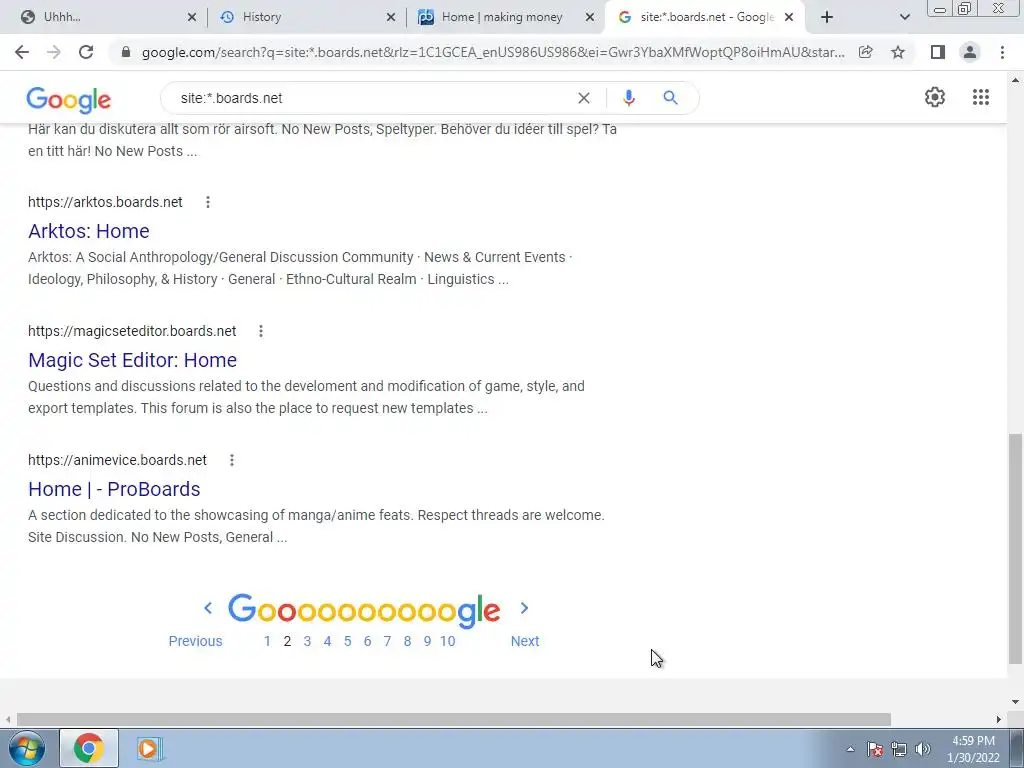Click the Previous page link

coord(195,641)
